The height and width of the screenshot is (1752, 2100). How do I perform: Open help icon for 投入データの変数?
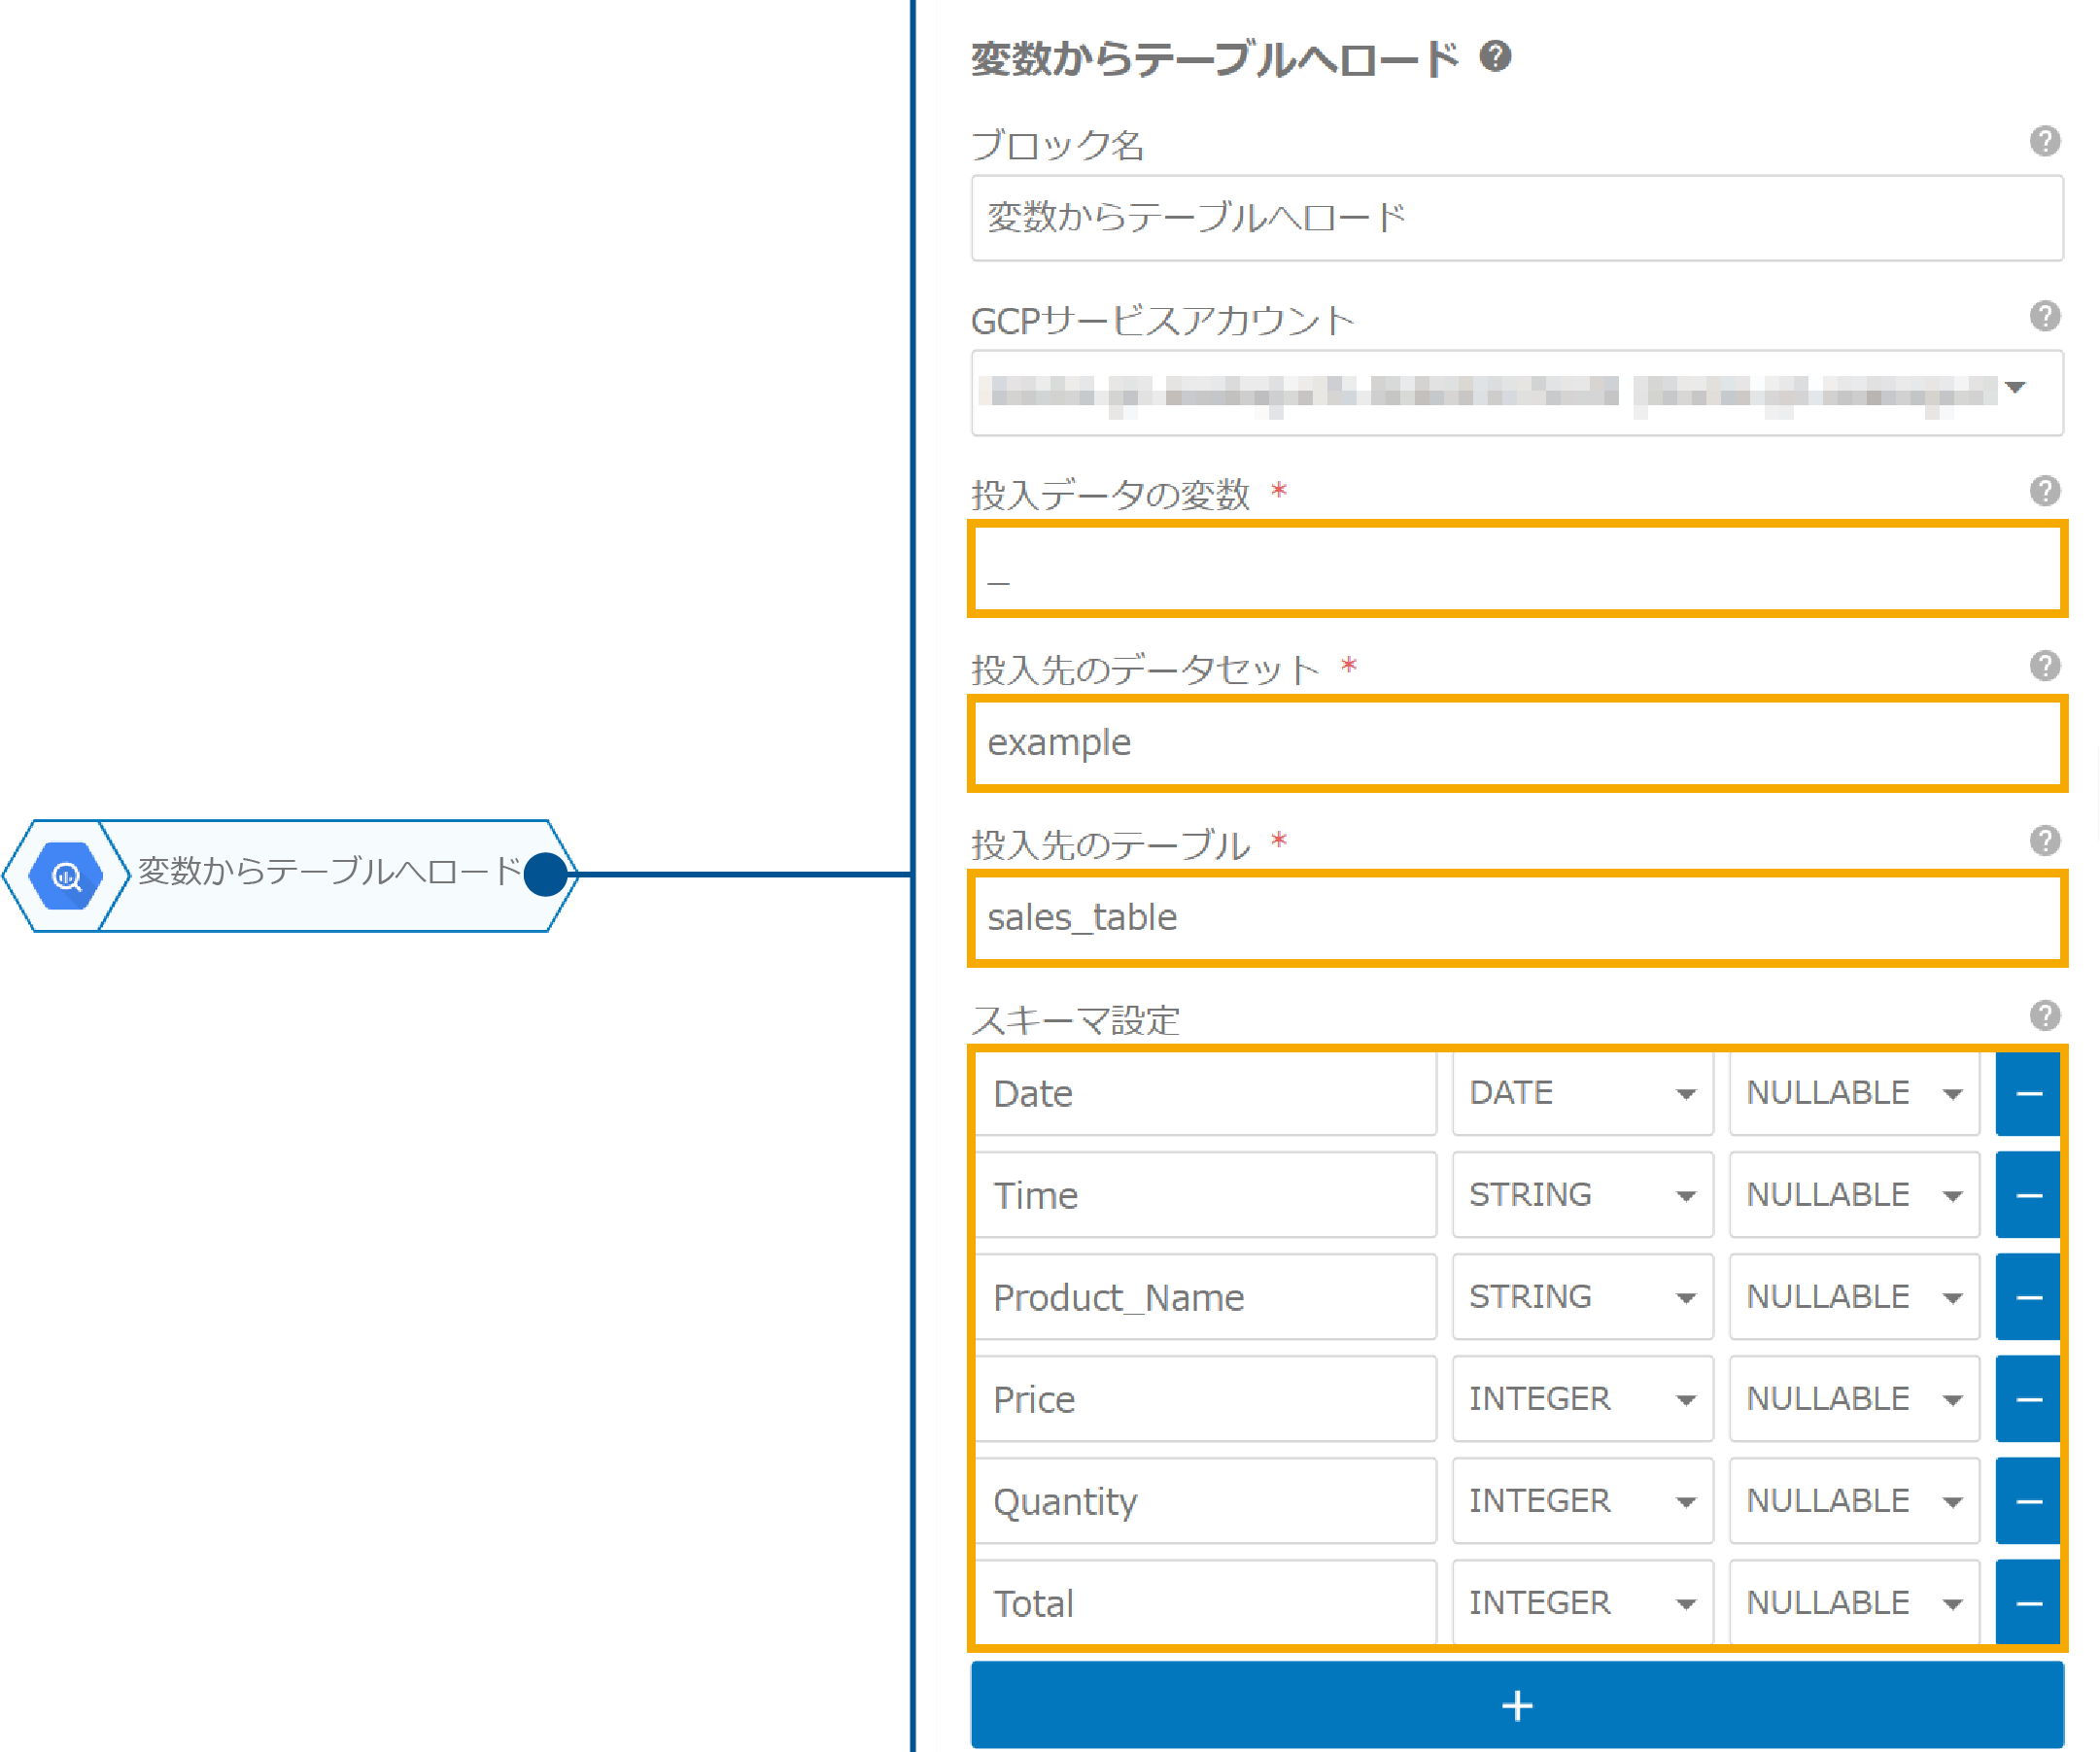coord(2044,491)
